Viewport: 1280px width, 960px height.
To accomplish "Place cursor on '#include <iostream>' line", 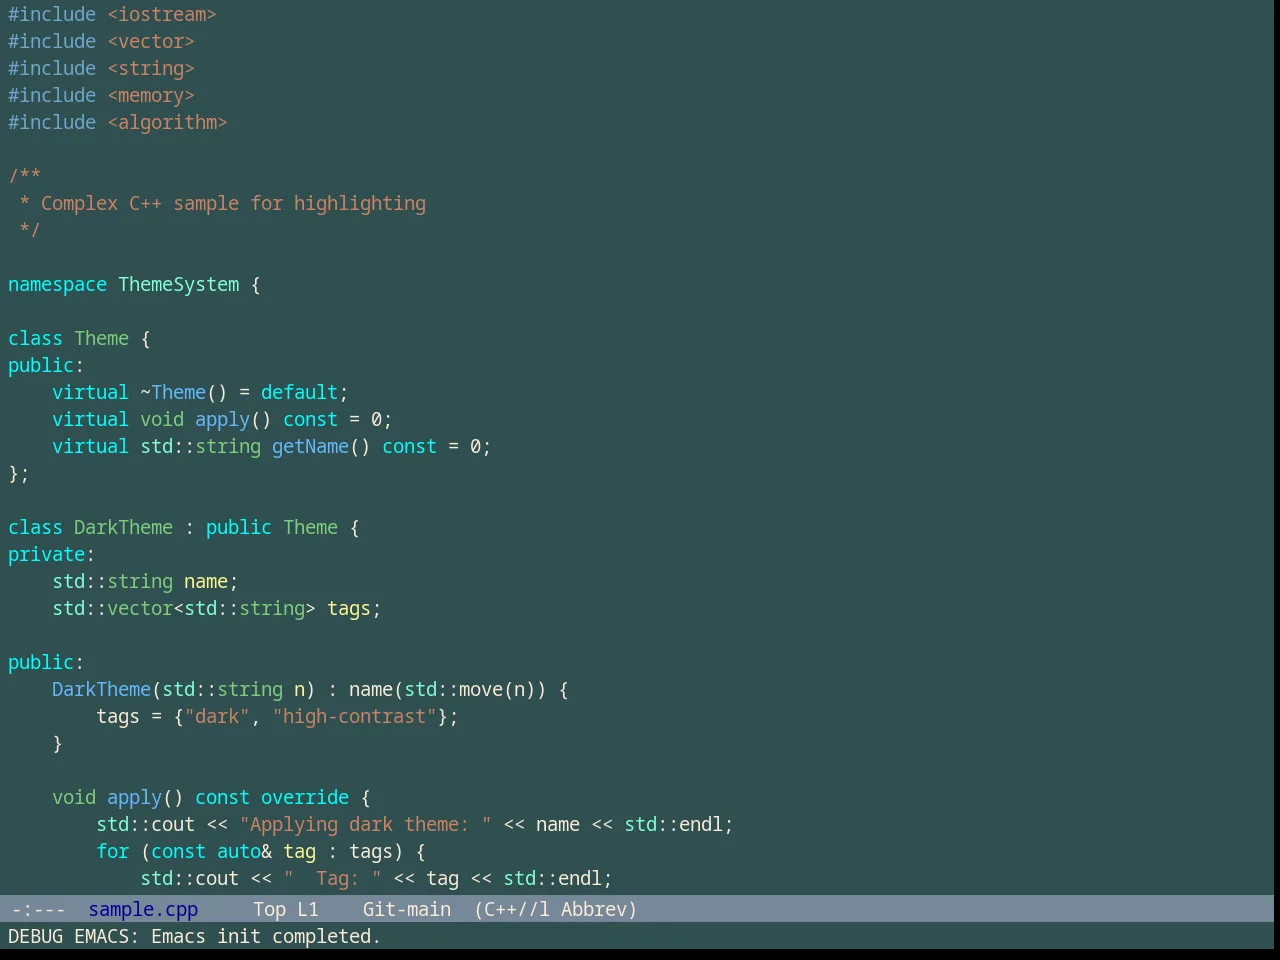I will click(x=112, y=14).
